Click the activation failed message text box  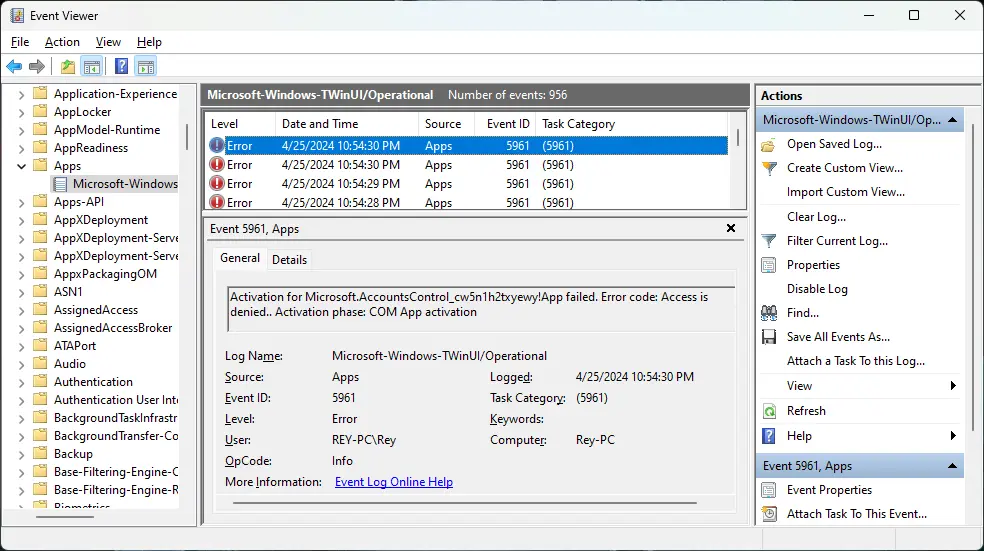tap(481, 309)
